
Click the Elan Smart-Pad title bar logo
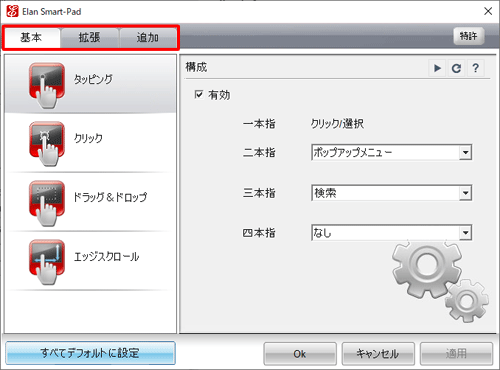coord(12,11)
